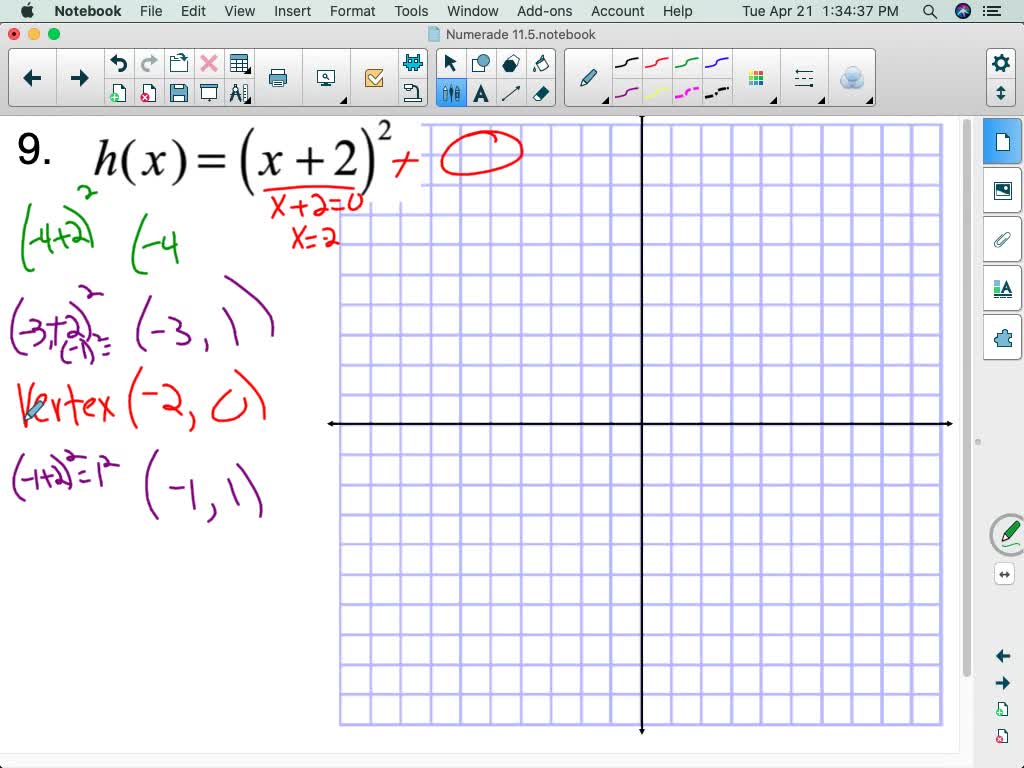Select the arrow Select tool
Screen dimensions: 1024x768
[x=451, y=61]
